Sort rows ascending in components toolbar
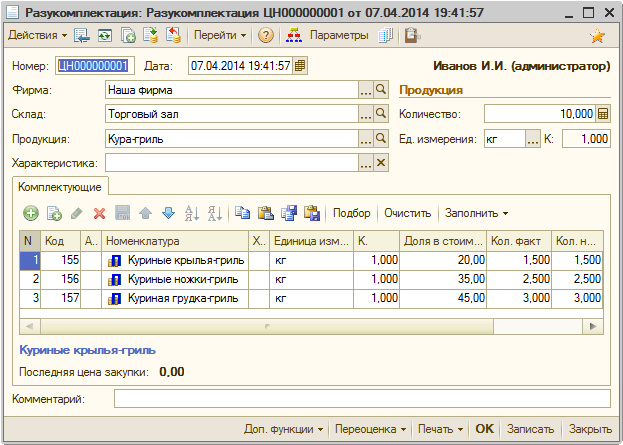This screenshot has height=445, width=623. coord(192,213)
